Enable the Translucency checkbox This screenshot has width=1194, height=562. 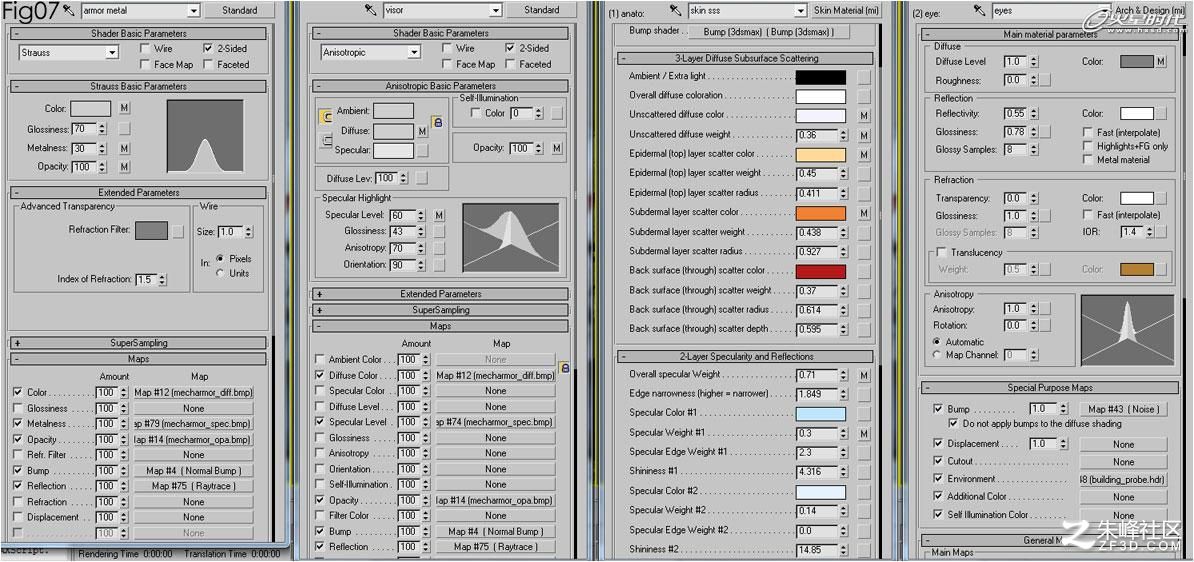click(943, 252)
